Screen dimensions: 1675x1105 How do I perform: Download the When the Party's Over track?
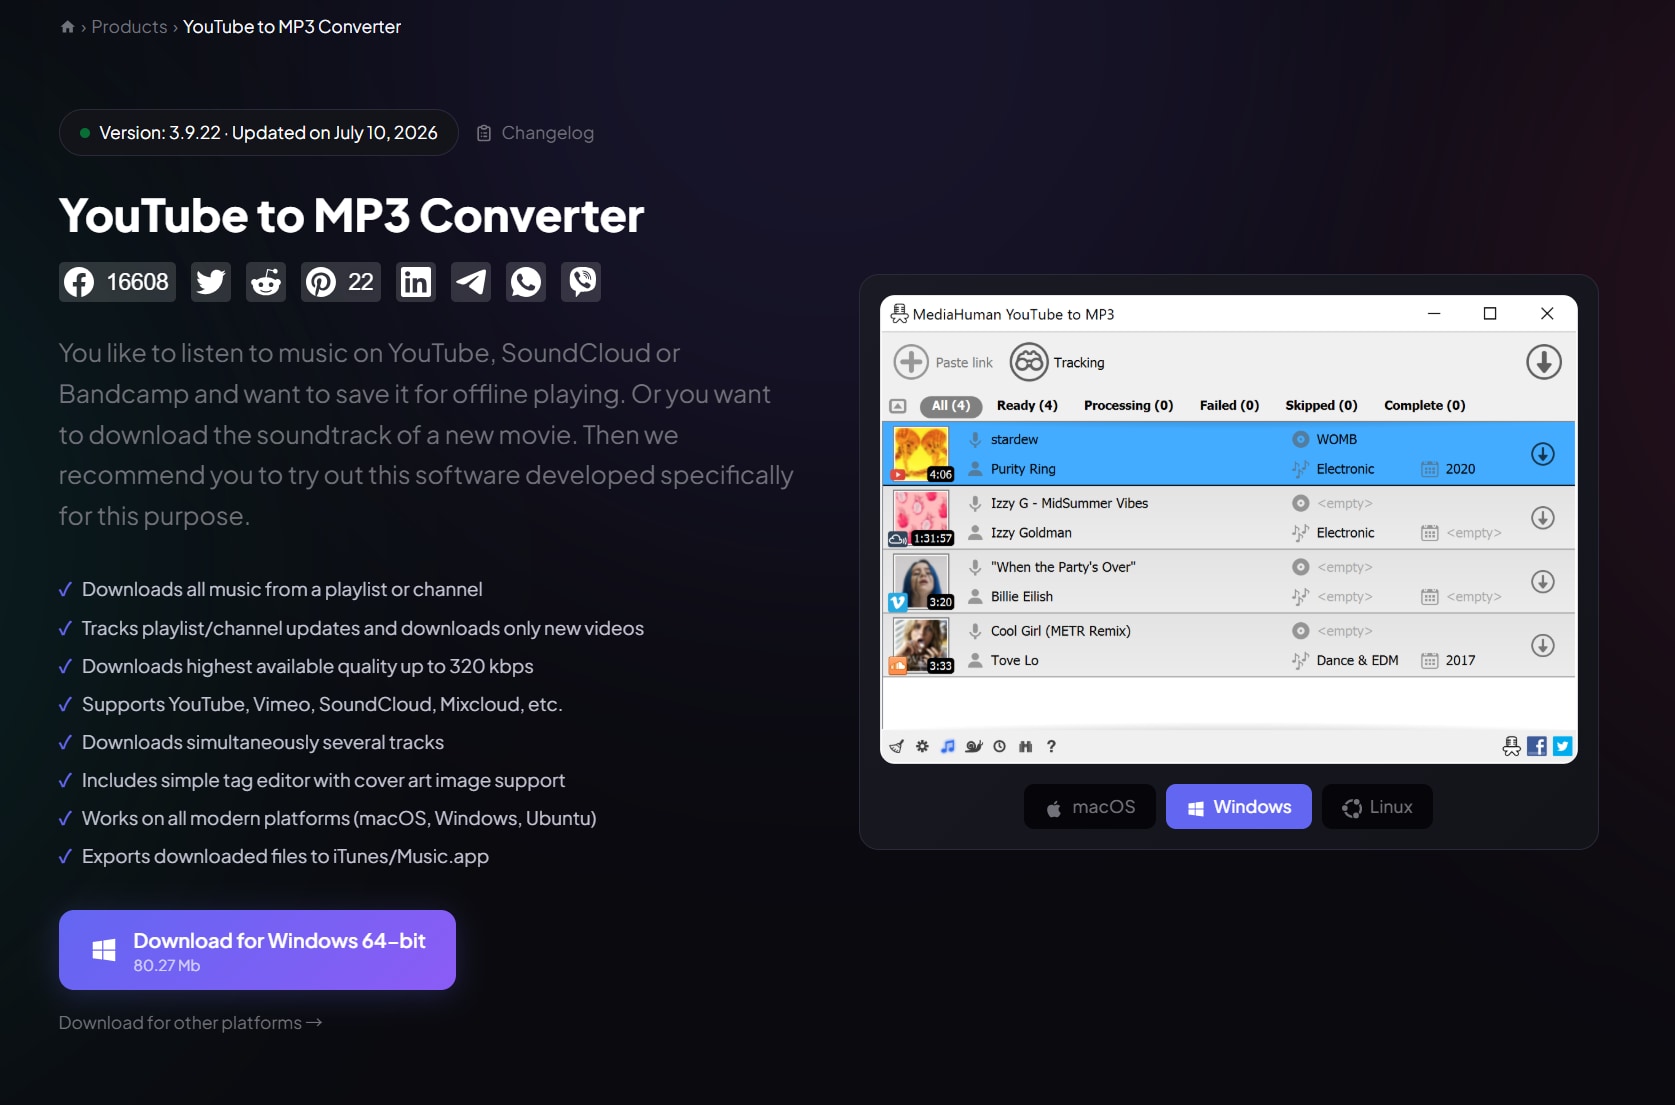click(x=1543, y=582)
